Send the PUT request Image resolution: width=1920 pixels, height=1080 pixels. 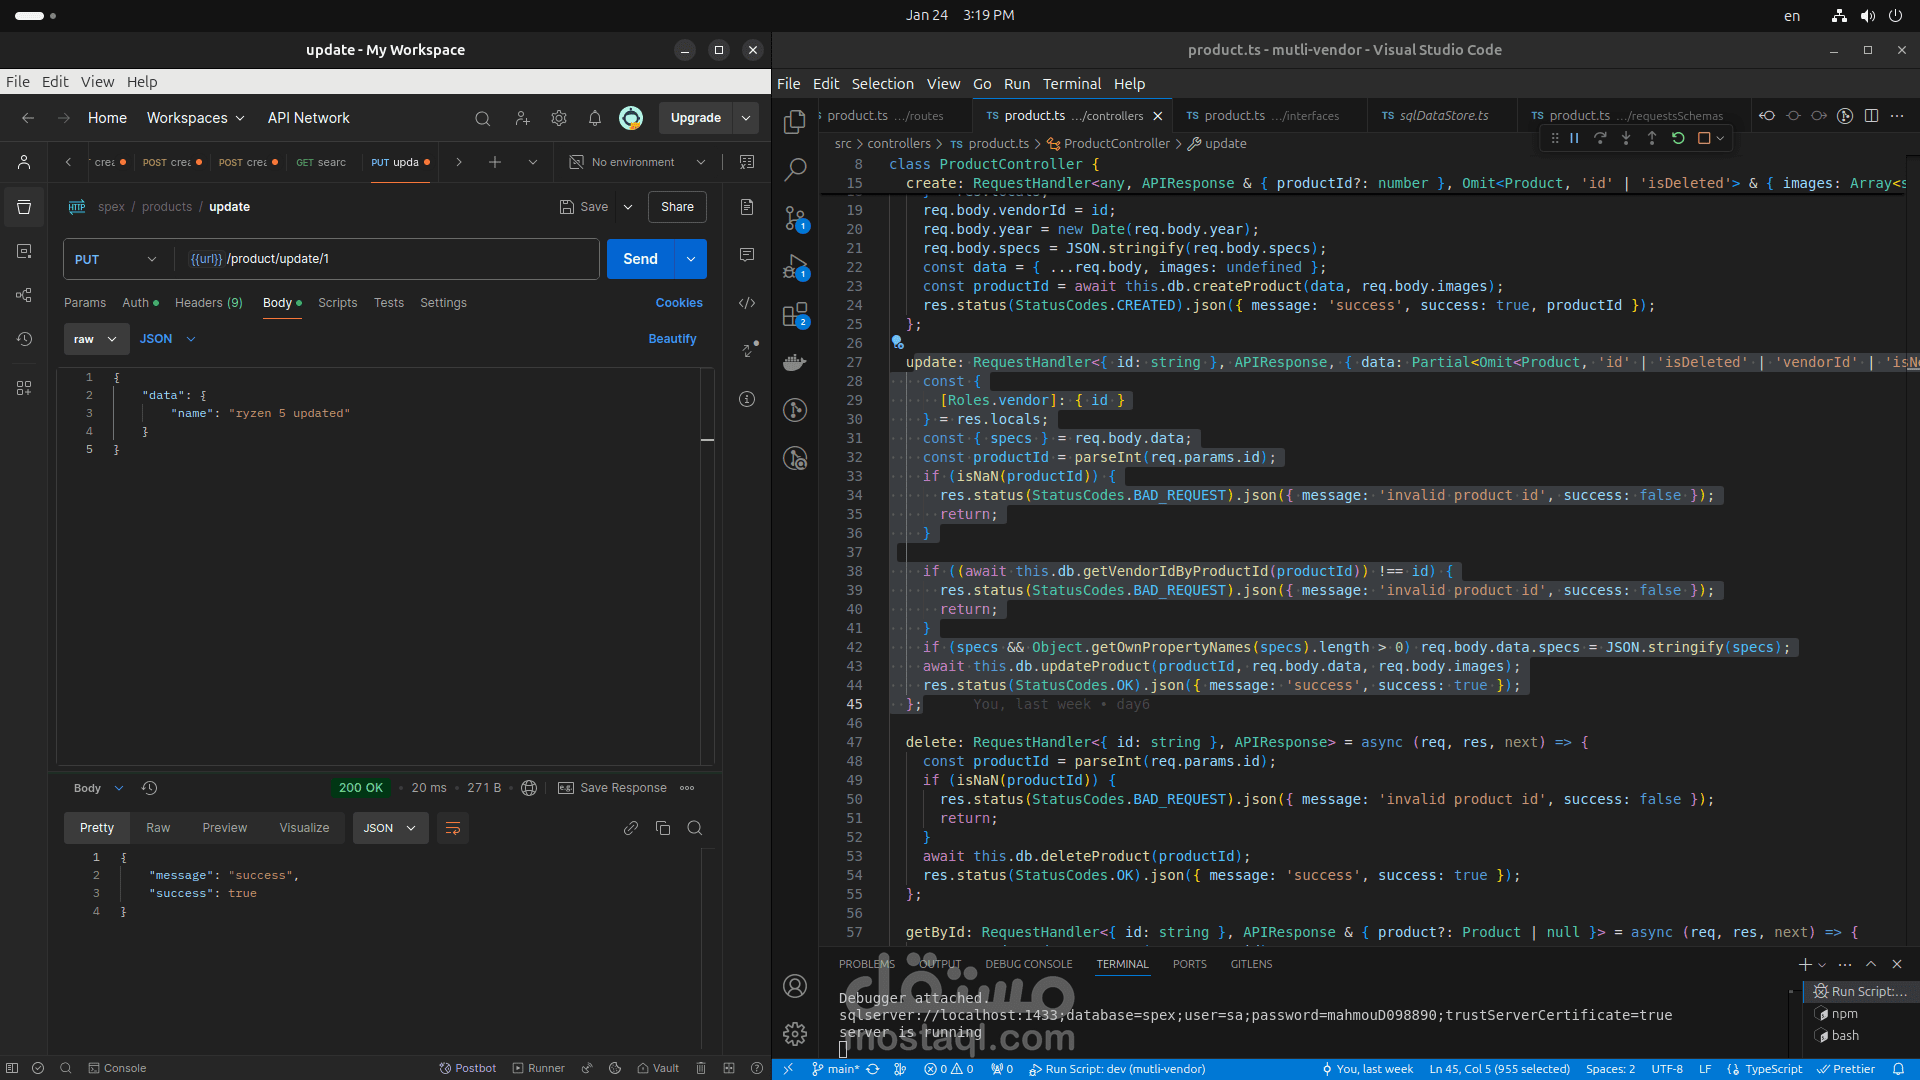(640, 259)
